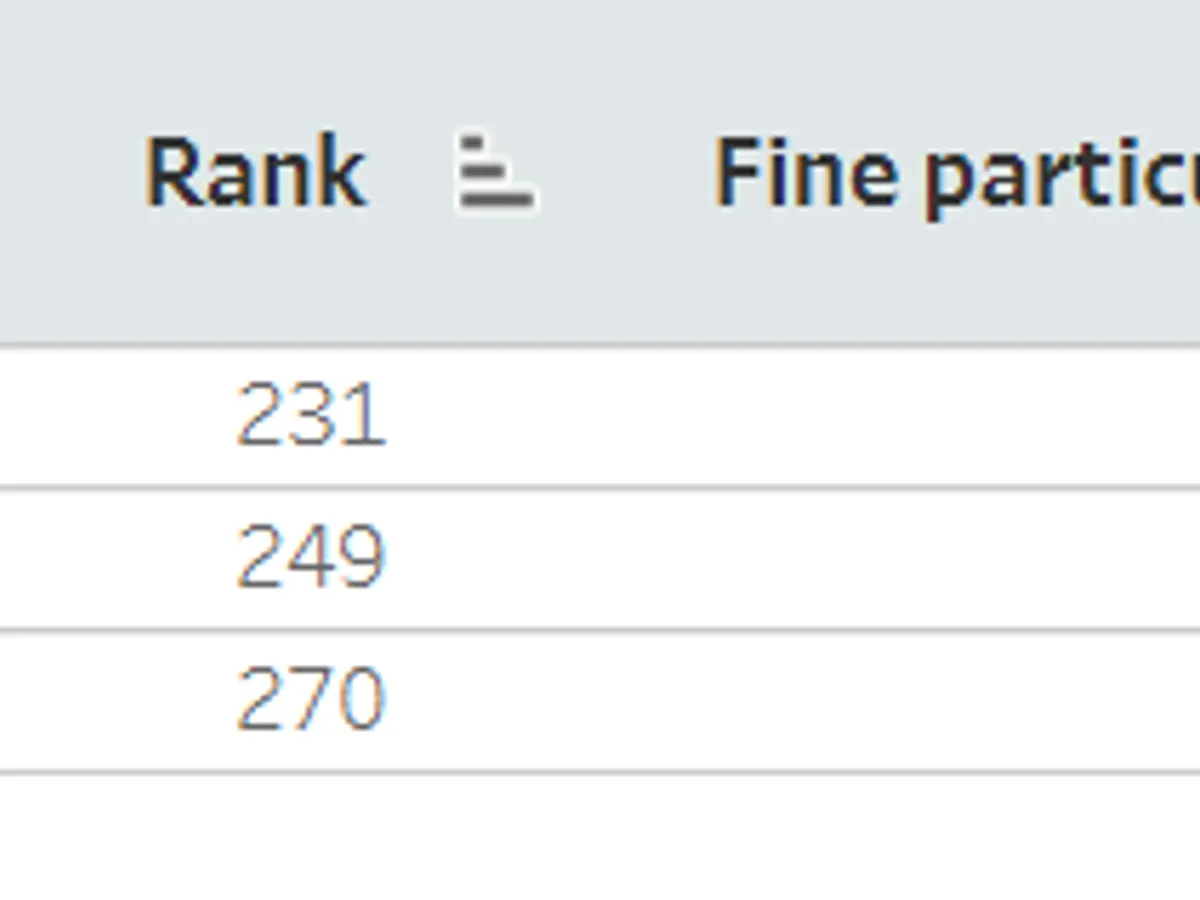Select the cell with rank 231

click(310, 416)
